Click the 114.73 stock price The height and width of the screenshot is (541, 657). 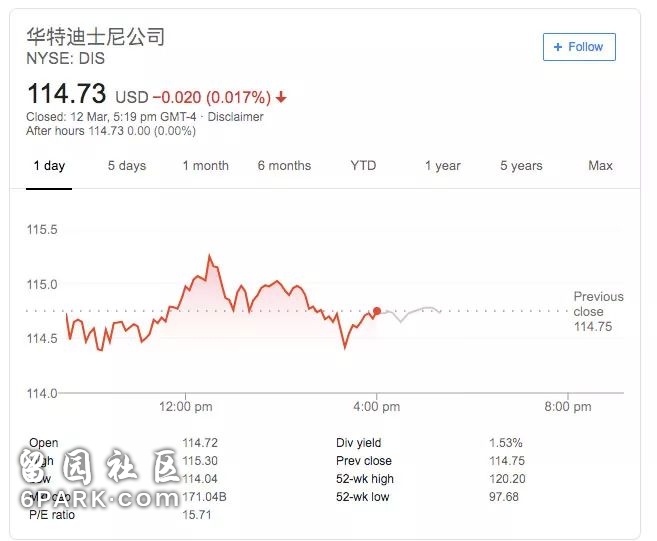point(66,94)
